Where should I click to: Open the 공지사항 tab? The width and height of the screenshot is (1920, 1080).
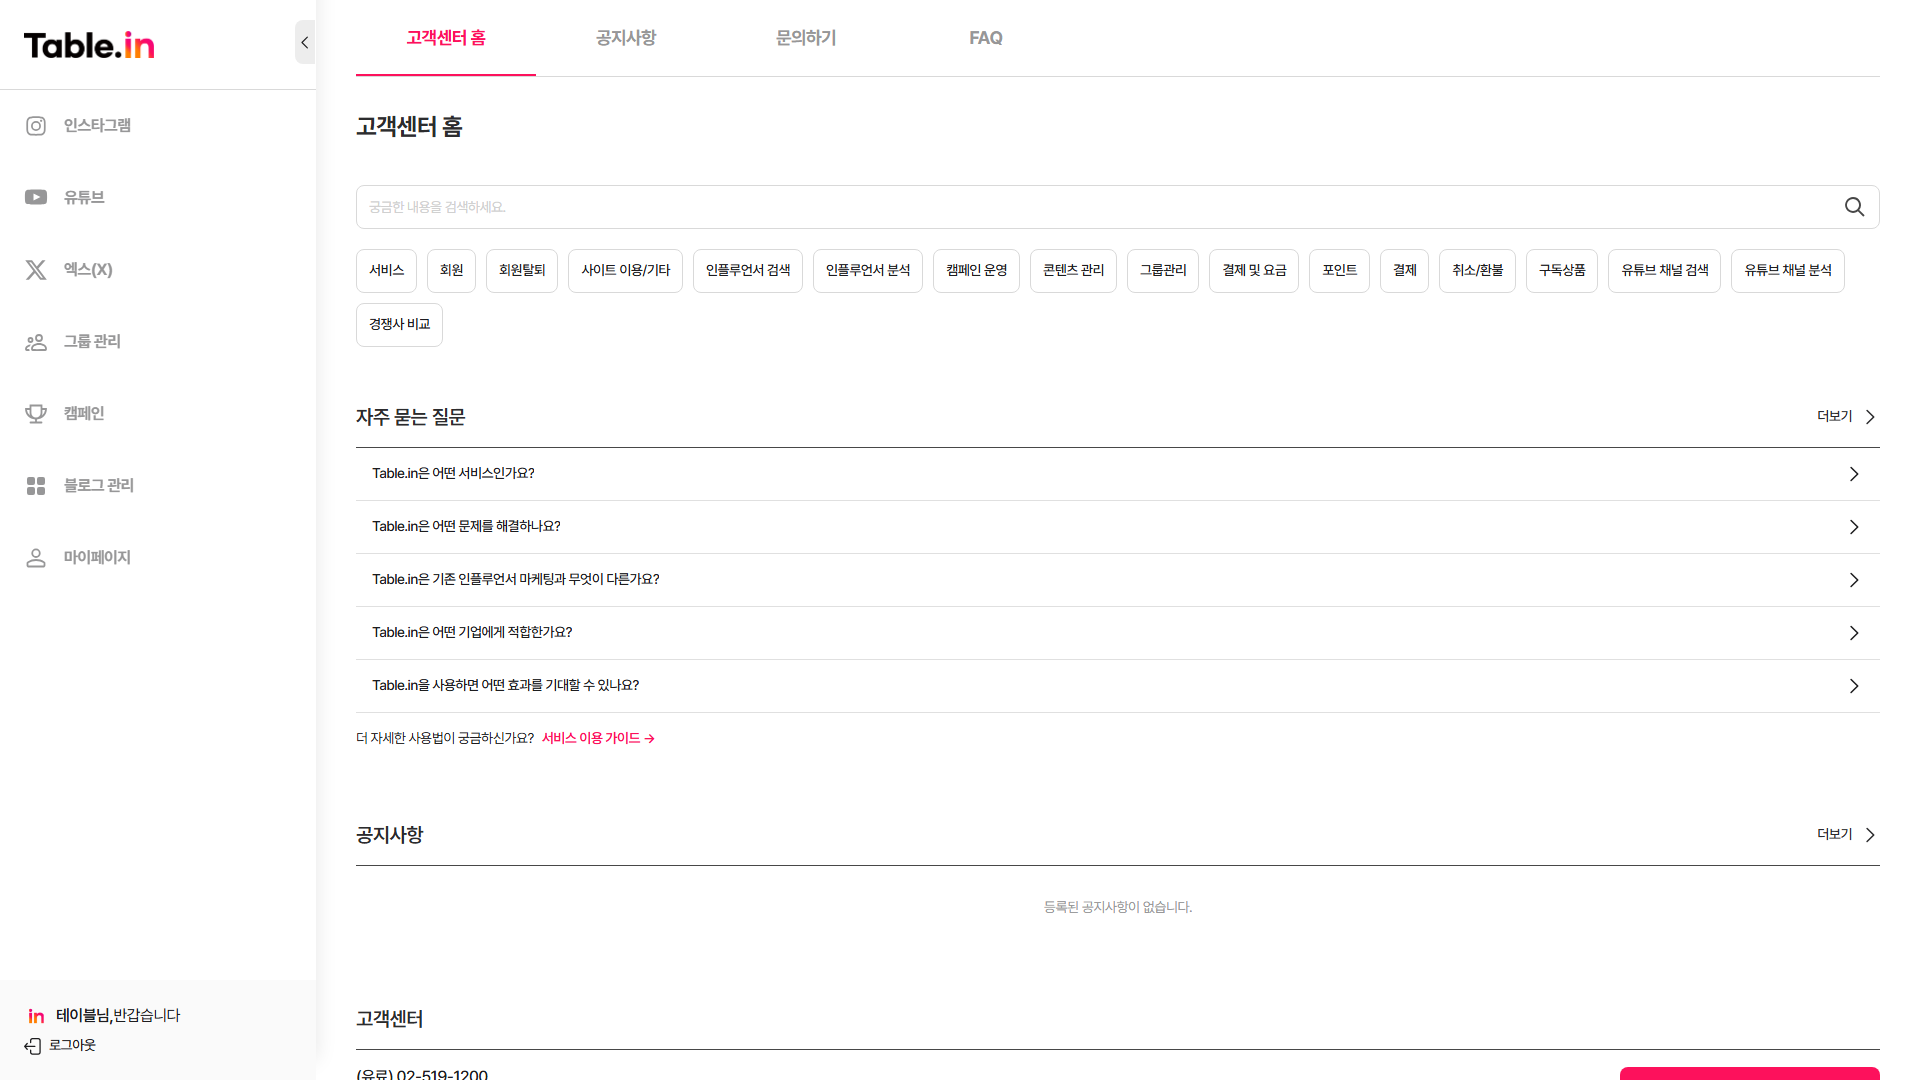click(x=626, y=38)
